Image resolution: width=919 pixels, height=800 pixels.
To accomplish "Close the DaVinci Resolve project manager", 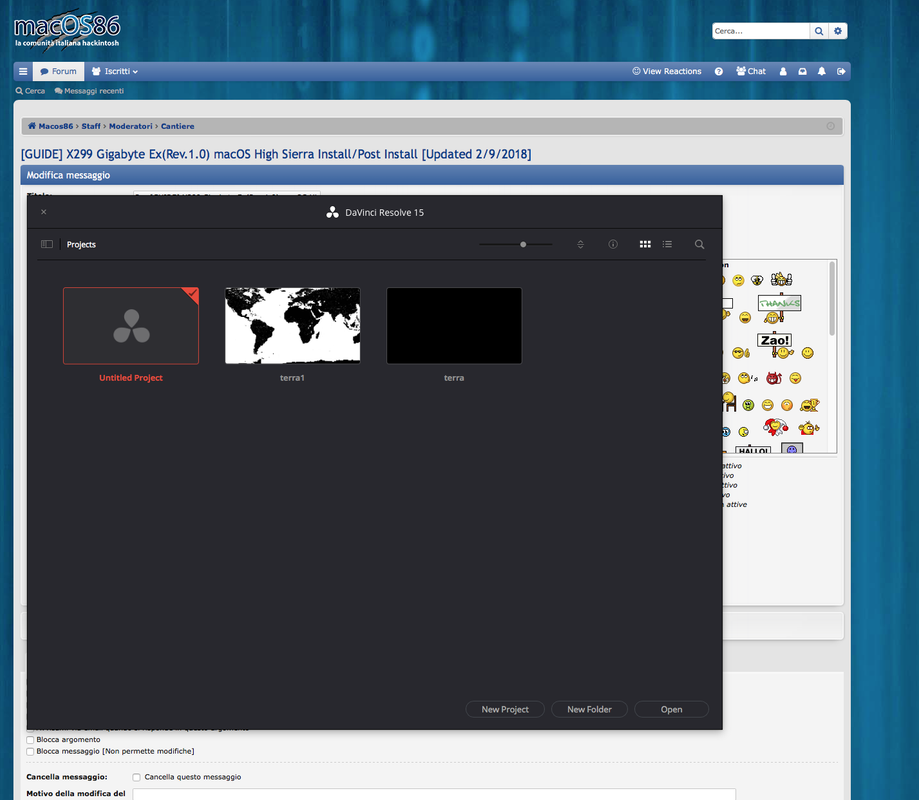I will point(43,212).
